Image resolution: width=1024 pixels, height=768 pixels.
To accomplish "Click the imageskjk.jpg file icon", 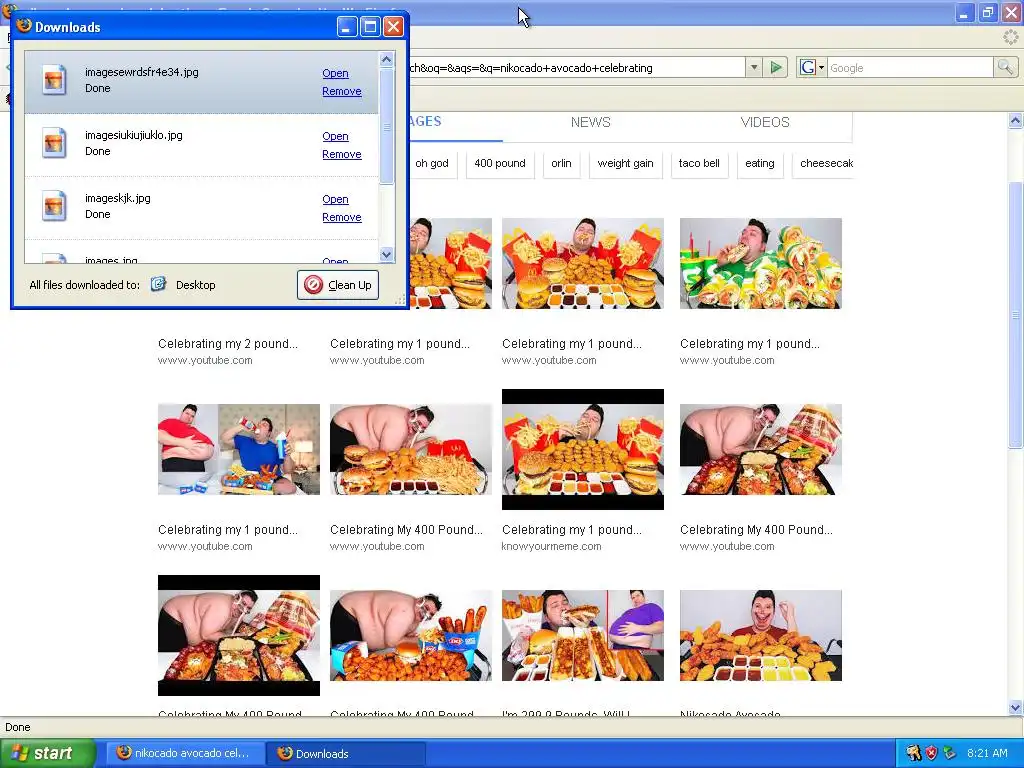I will [54, 206].
